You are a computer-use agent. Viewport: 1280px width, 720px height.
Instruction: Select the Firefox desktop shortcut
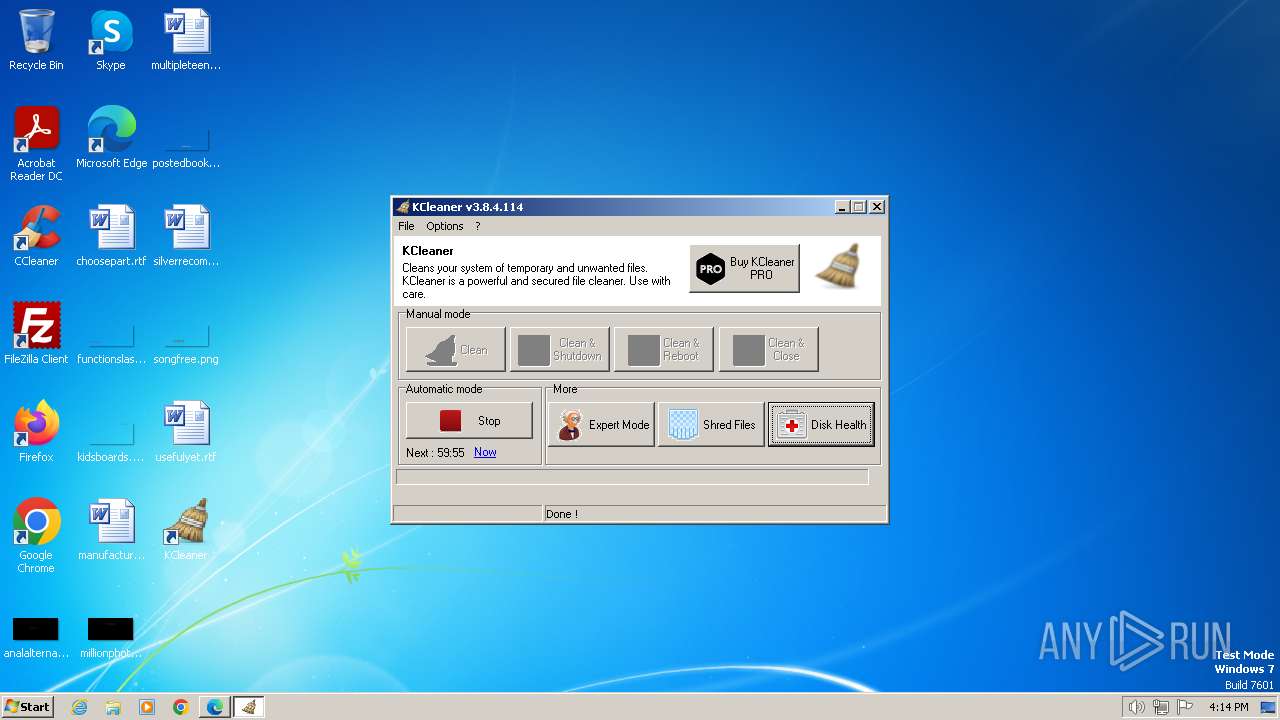(x=36, y=432)
